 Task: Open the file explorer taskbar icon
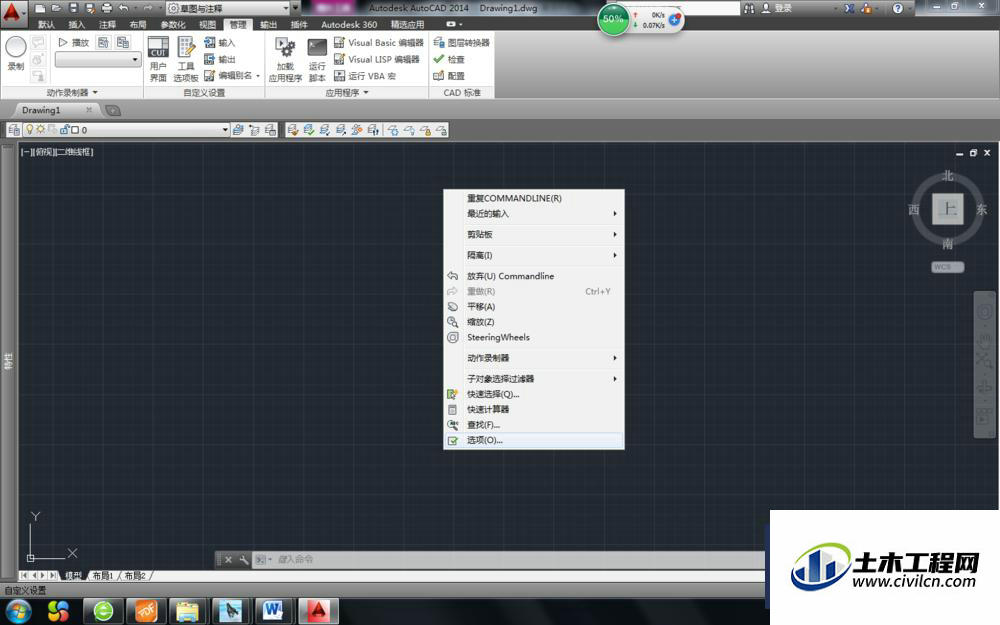click(188, 611)
